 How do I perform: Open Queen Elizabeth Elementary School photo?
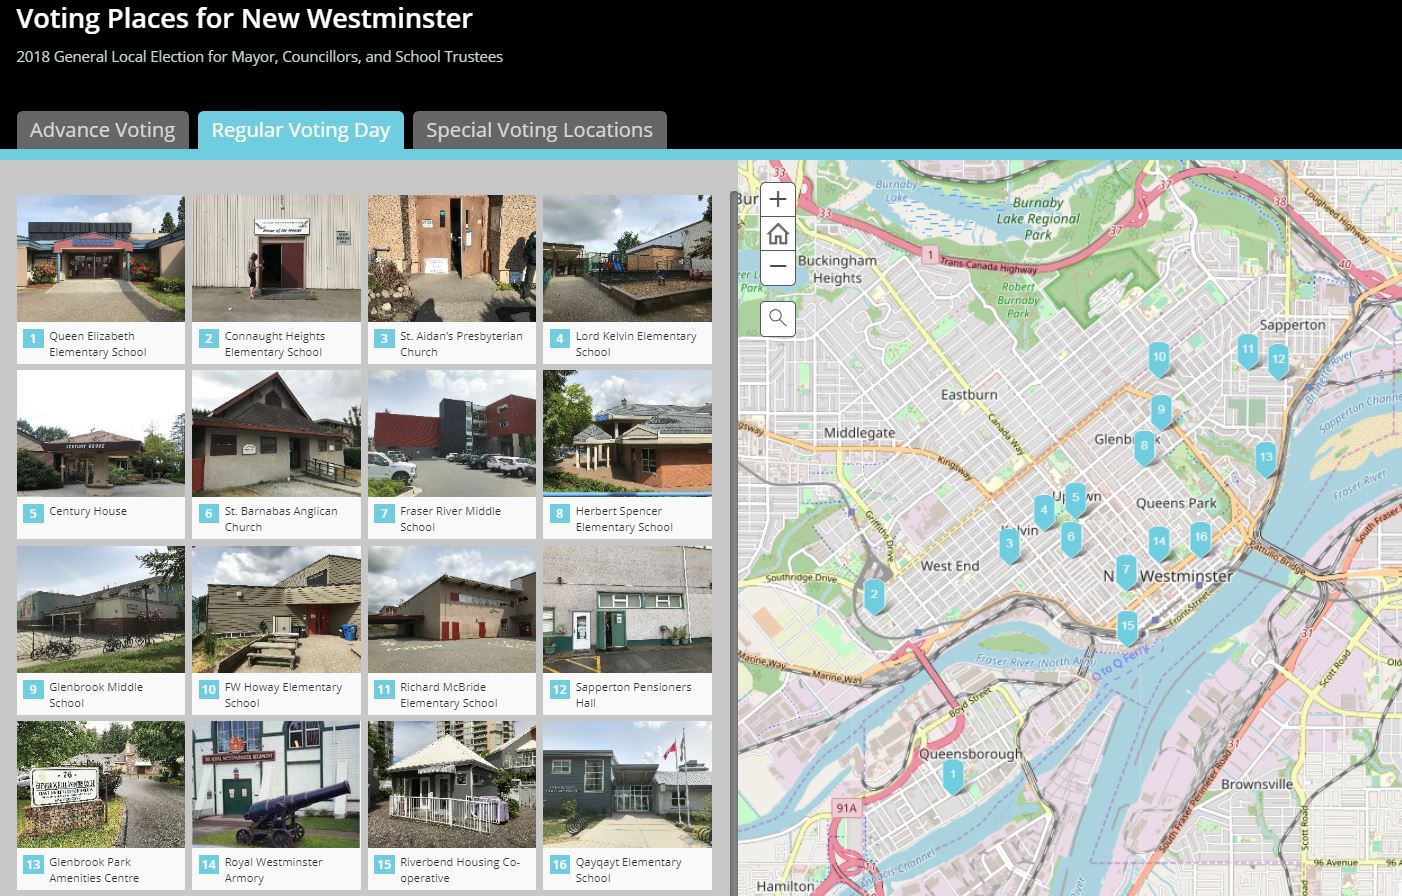(101, 258)
